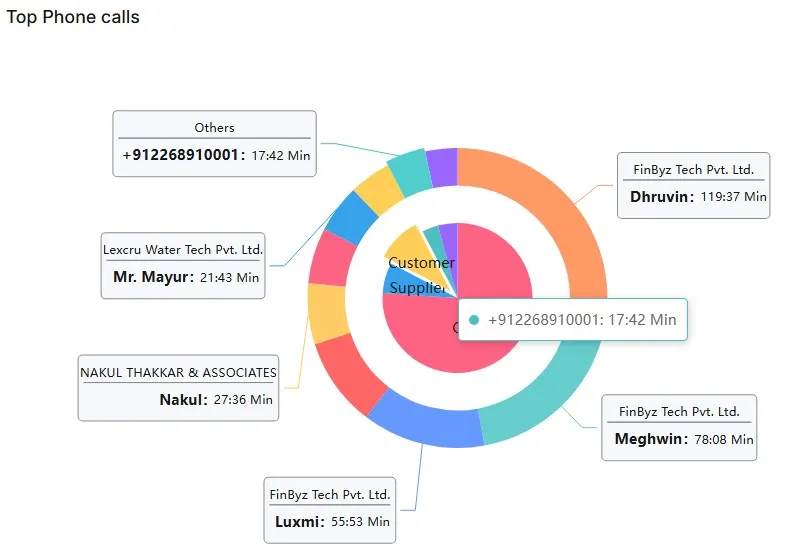Click the yellow Nakul outer ring segment
This screenshot has width=804, height=547.
tap(328, 313)
